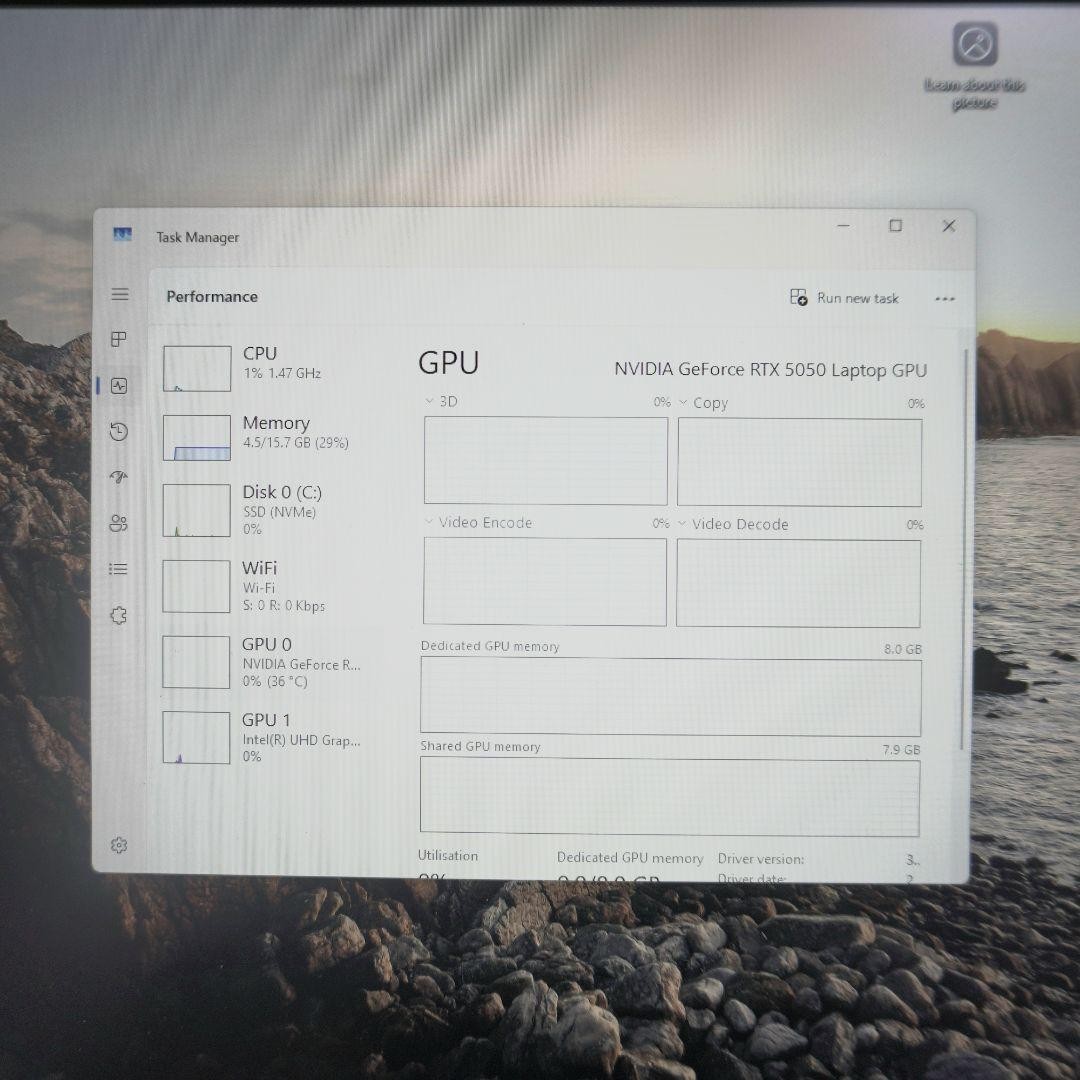Click Run new task button
Screen dimensions: 1080x1080
coord(844,298)
